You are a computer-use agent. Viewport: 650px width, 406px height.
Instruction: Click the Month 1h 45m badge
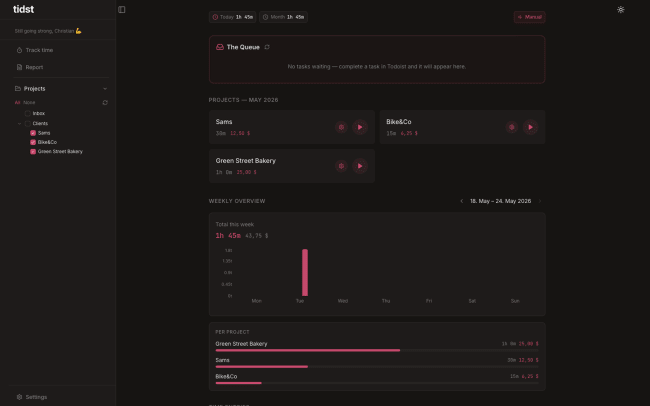coord(283,17)
